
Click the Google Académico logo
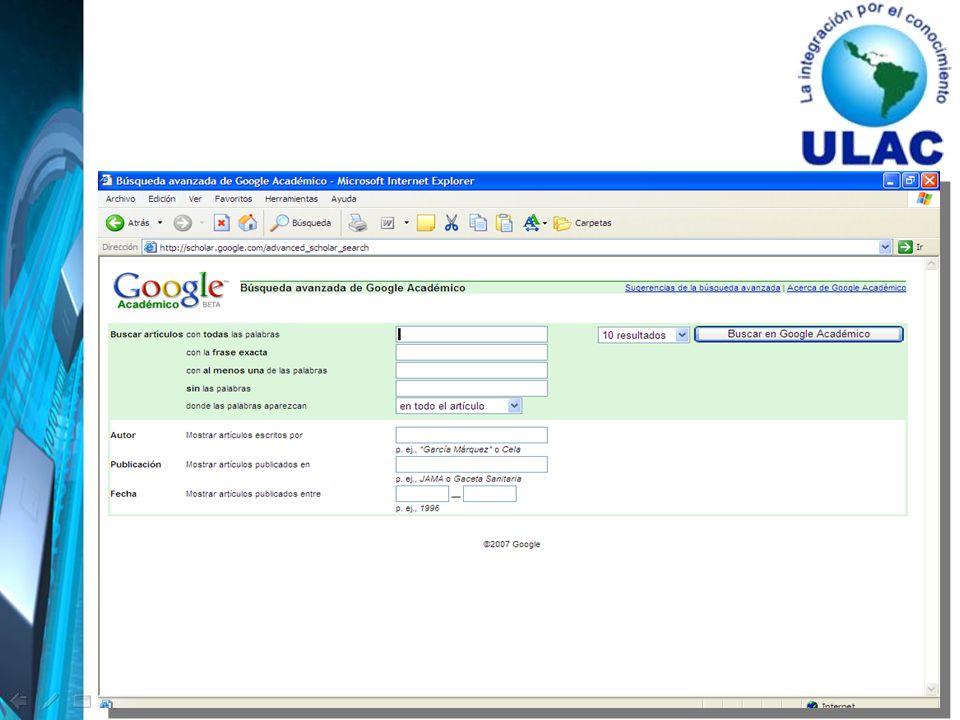tap(170, 290)
